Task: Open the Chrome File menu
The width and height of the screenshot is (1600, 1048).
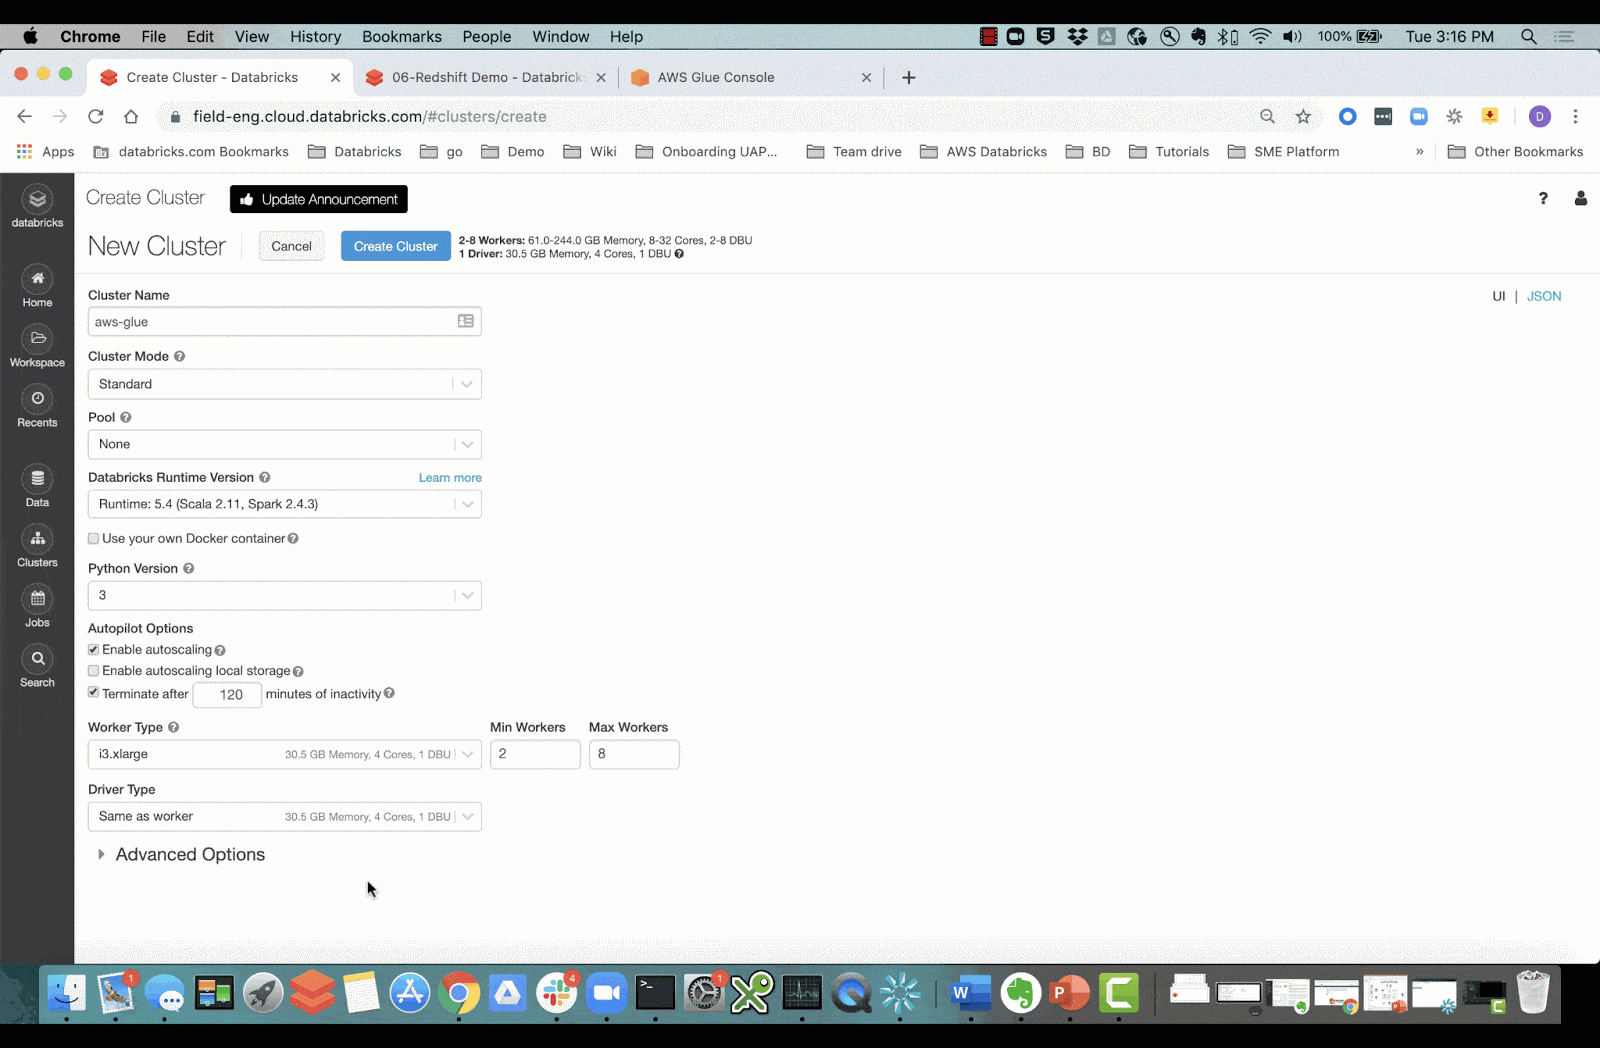Action: click(x=154, y=36)
